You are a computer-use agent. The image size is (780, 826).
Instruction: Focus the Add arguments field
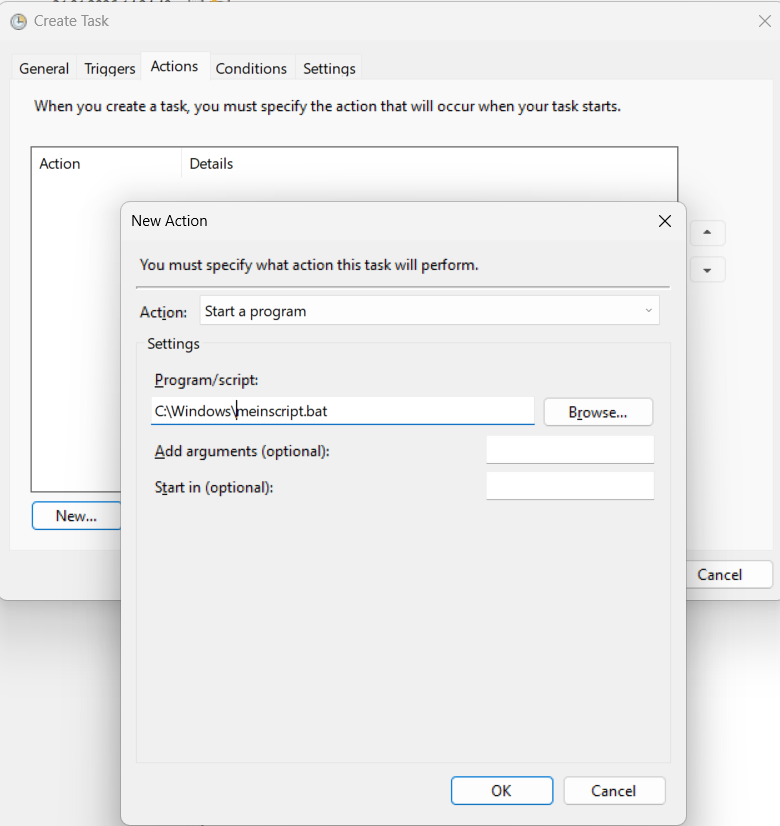570,450
